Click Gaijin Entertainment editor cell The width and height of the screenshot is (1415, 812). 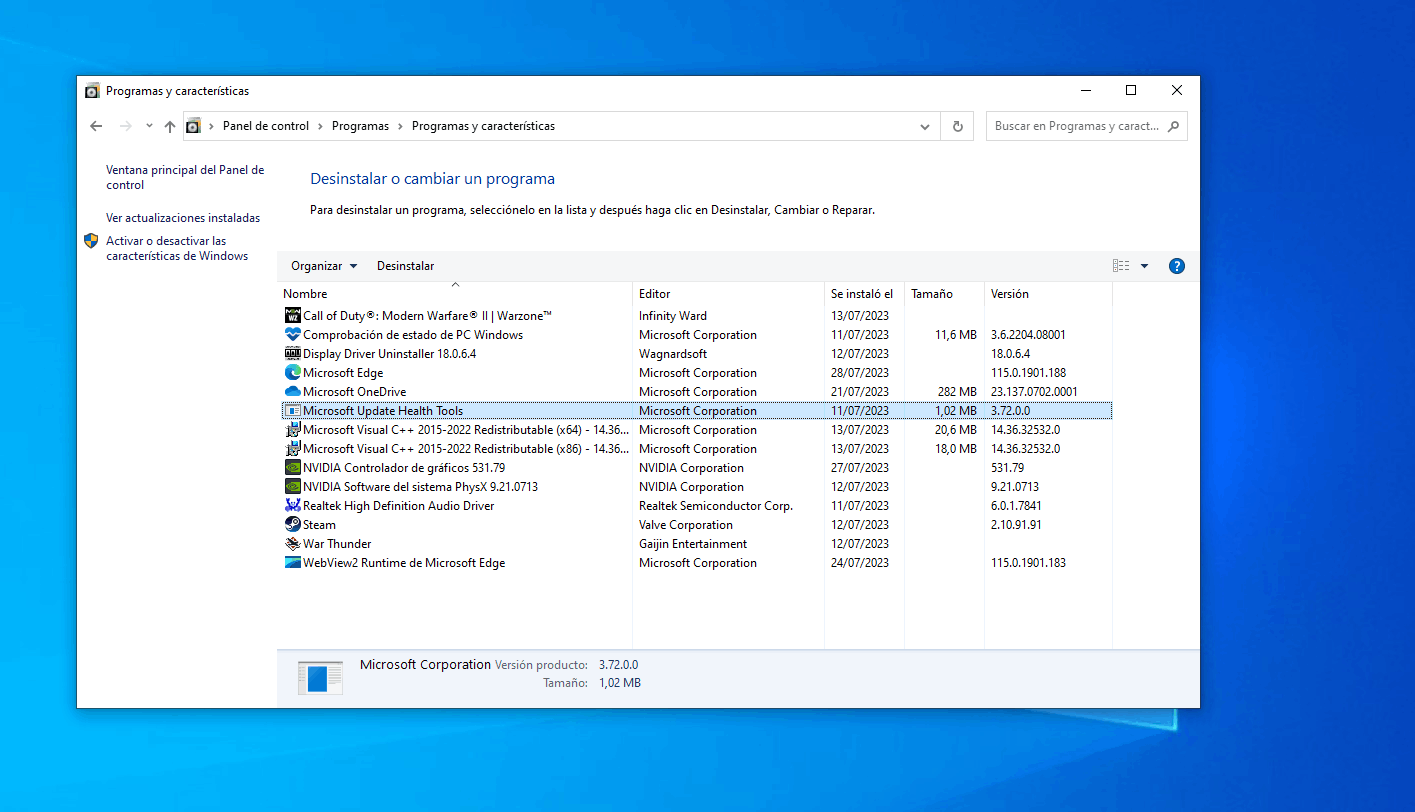[693, 544]
